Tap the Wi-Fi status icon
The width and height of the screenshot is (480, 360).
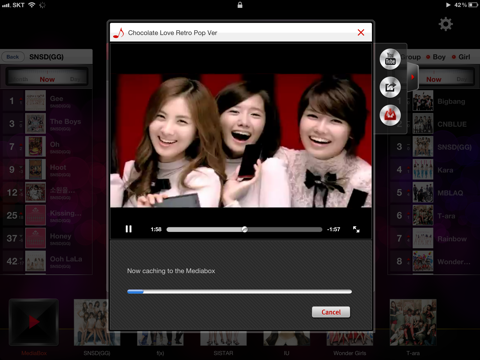[x=31, y=5]
